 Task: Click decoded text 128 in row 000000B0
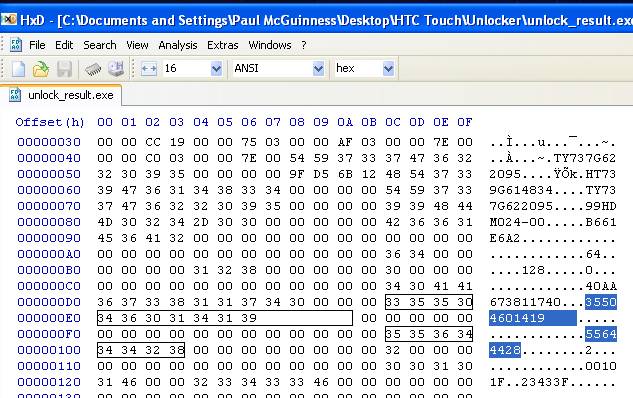(x=533, y=270)
